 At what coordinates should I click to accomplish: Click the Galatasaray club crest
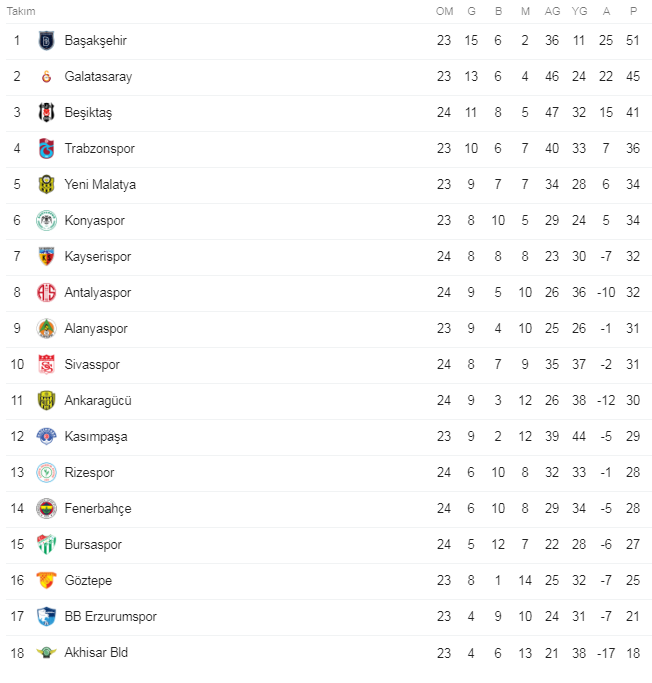pos(46,77)
